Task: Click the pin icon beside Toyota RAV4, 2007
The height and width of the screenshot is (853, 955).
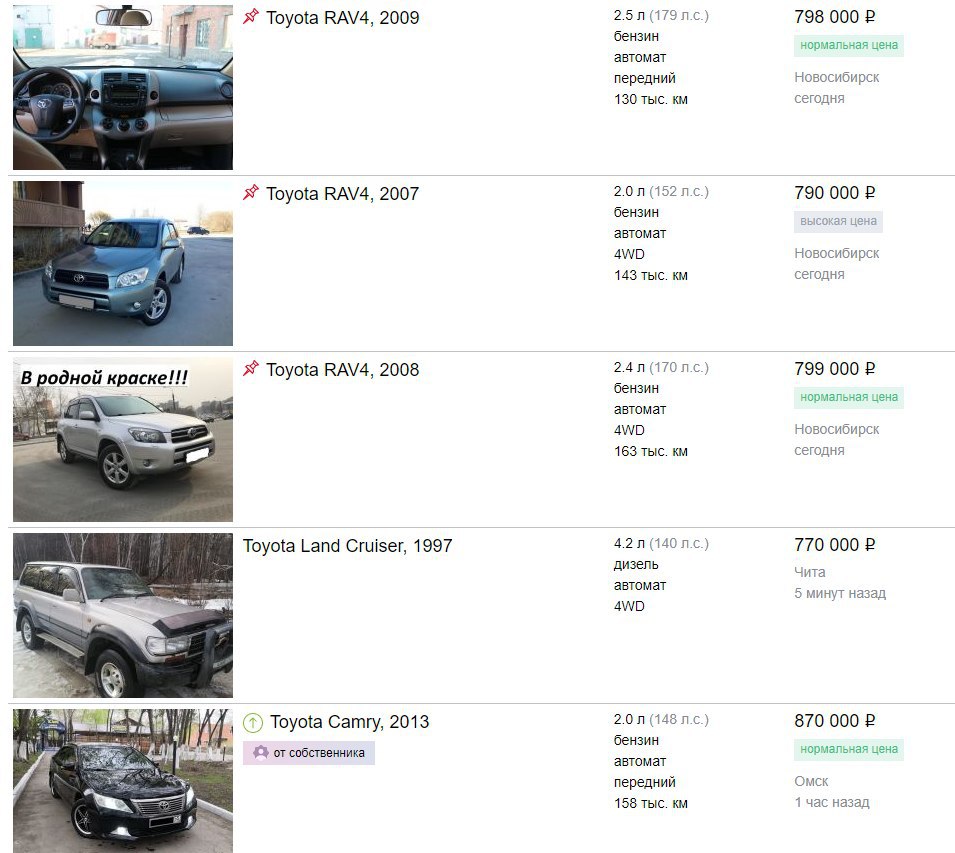Action: (251, 192)
